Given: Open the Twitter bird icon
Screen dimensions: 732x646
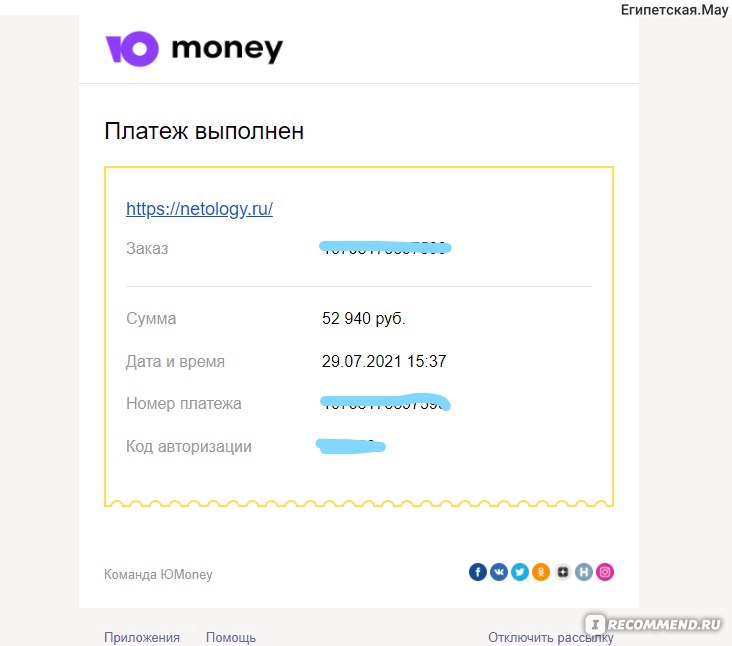Looking at the screenshot, I should point(520,572).
